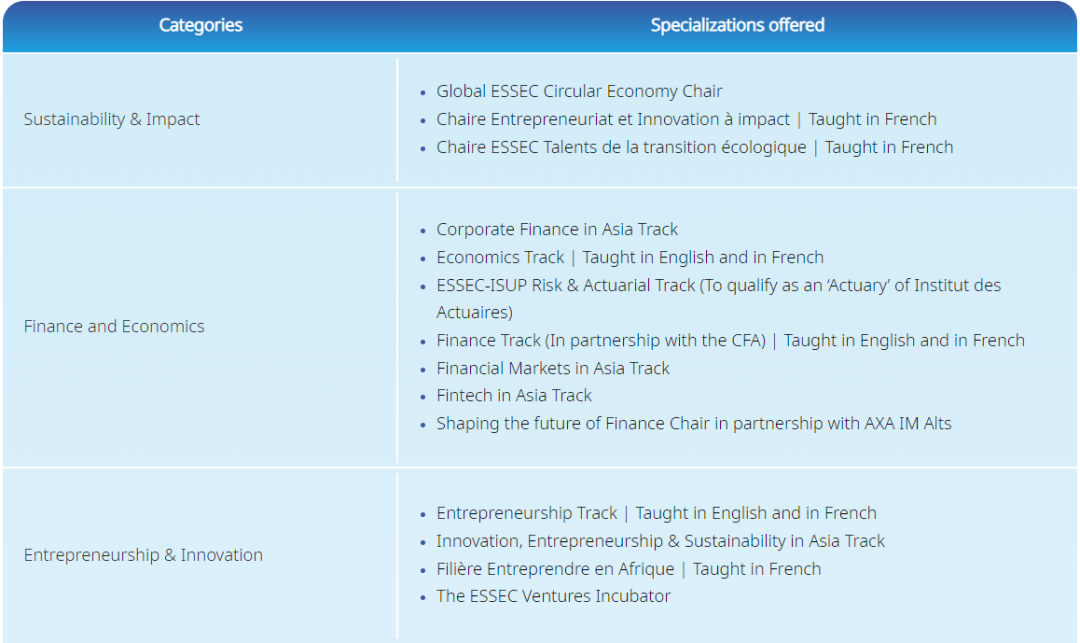Select the Finance and Economics category

tap(114, 326)
